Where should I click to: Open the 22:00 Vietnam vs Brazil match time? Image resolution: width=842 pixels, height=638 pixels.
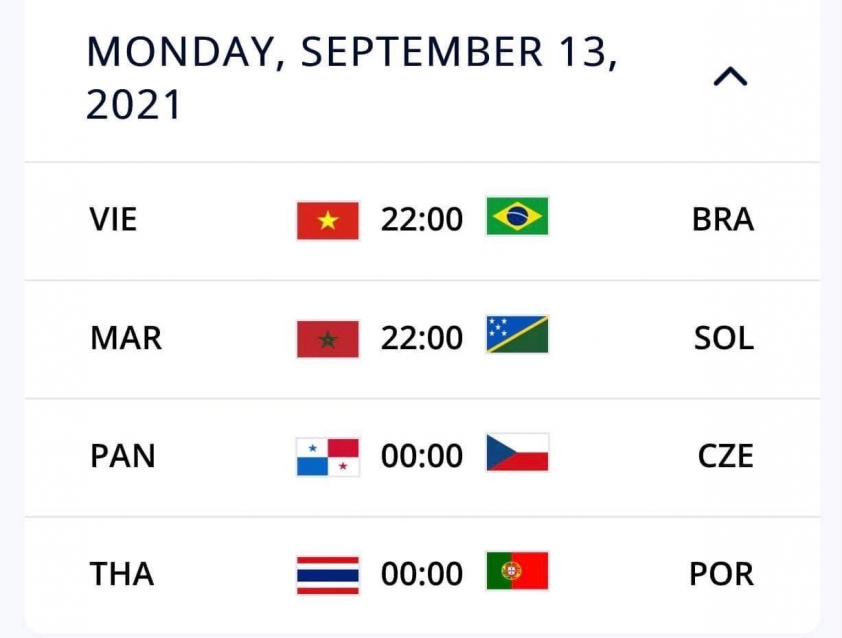pyautogui.click(x=422, y=219)
